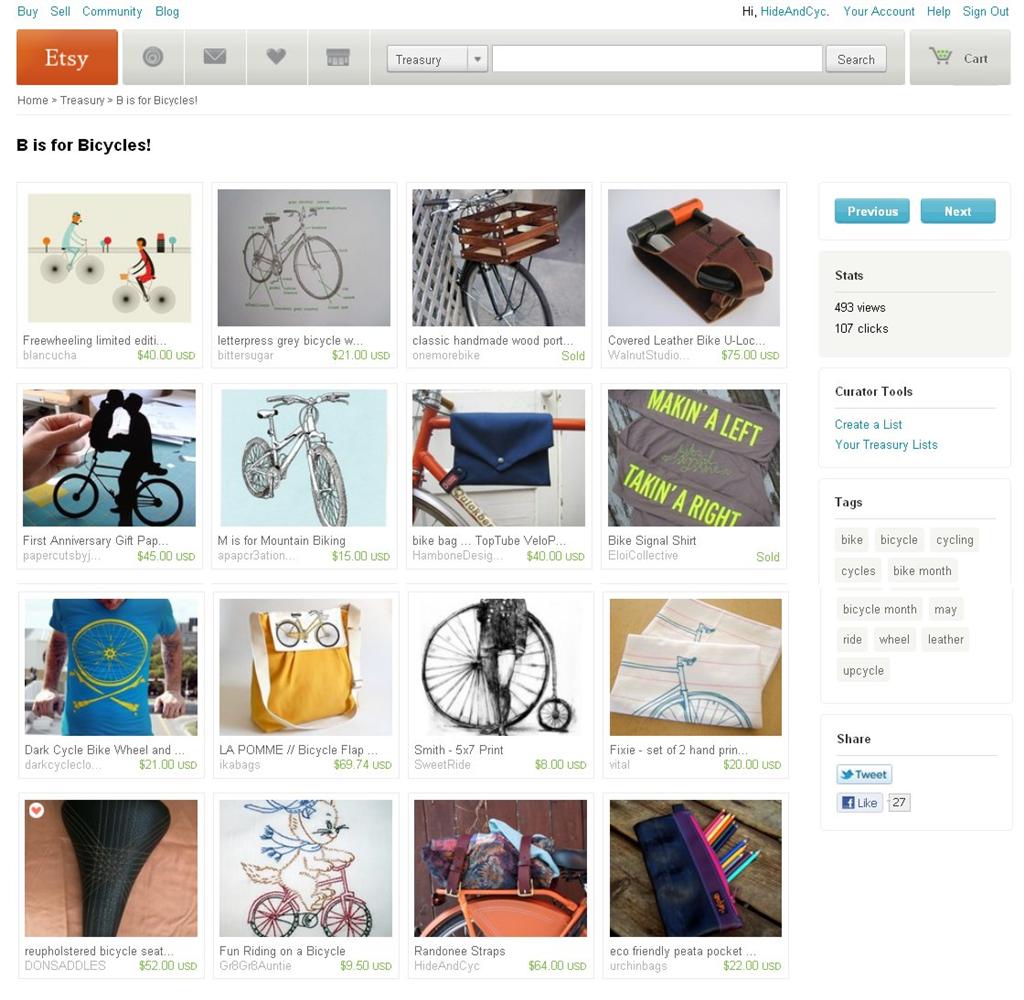
Task: Click the Next treasury button
Action: [957, 211]
